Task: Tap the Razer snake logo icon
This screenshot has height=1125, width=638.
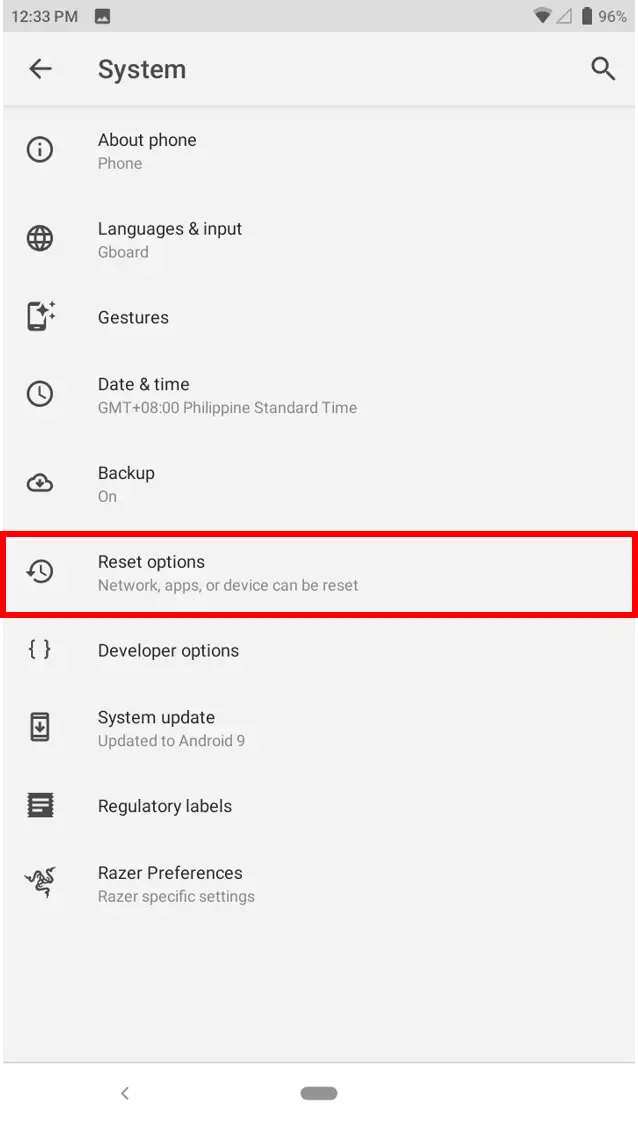Action: pyautogui.click(x=40, y=883)
